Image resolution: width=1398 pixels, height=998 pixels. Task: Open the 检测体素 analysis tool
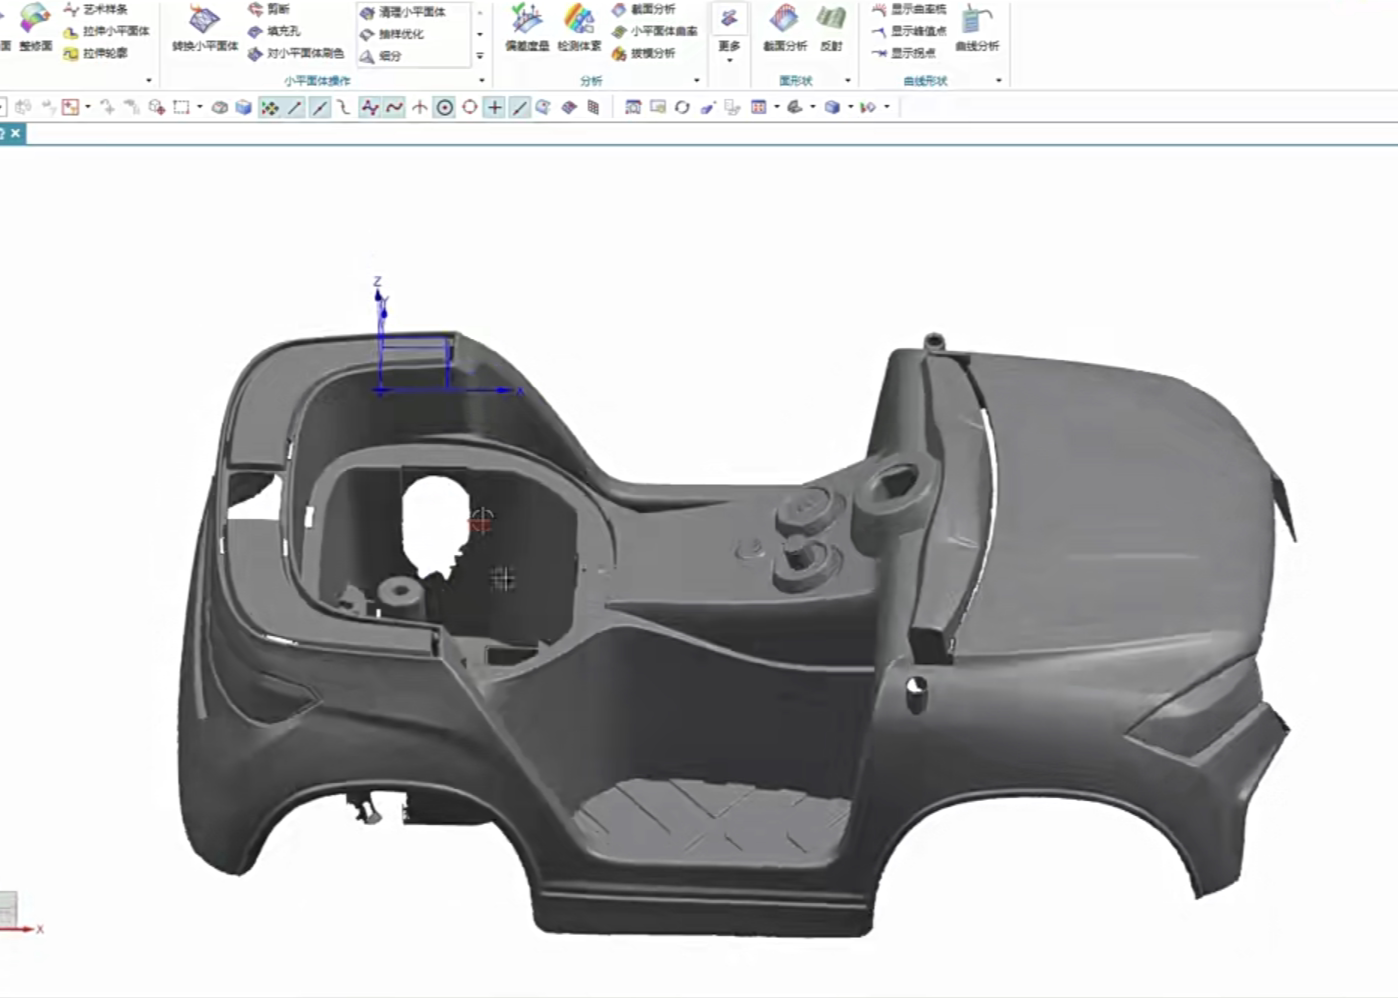click(x=579, y=27)
